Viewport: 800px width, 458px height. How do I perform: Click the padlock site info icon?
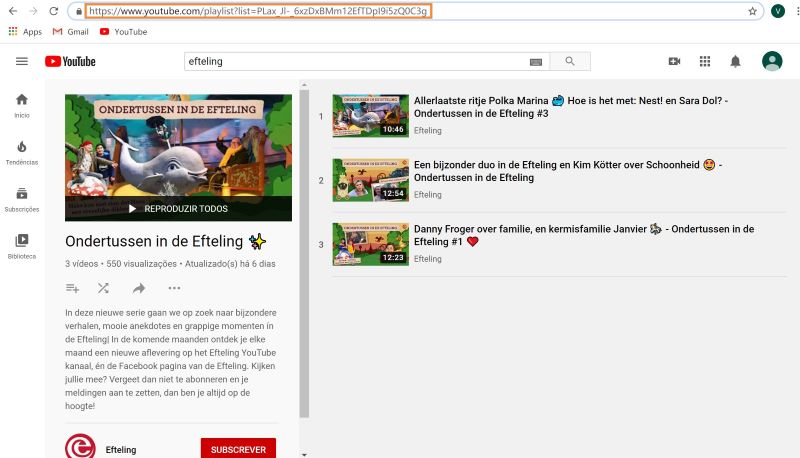(x=79, y=11)
